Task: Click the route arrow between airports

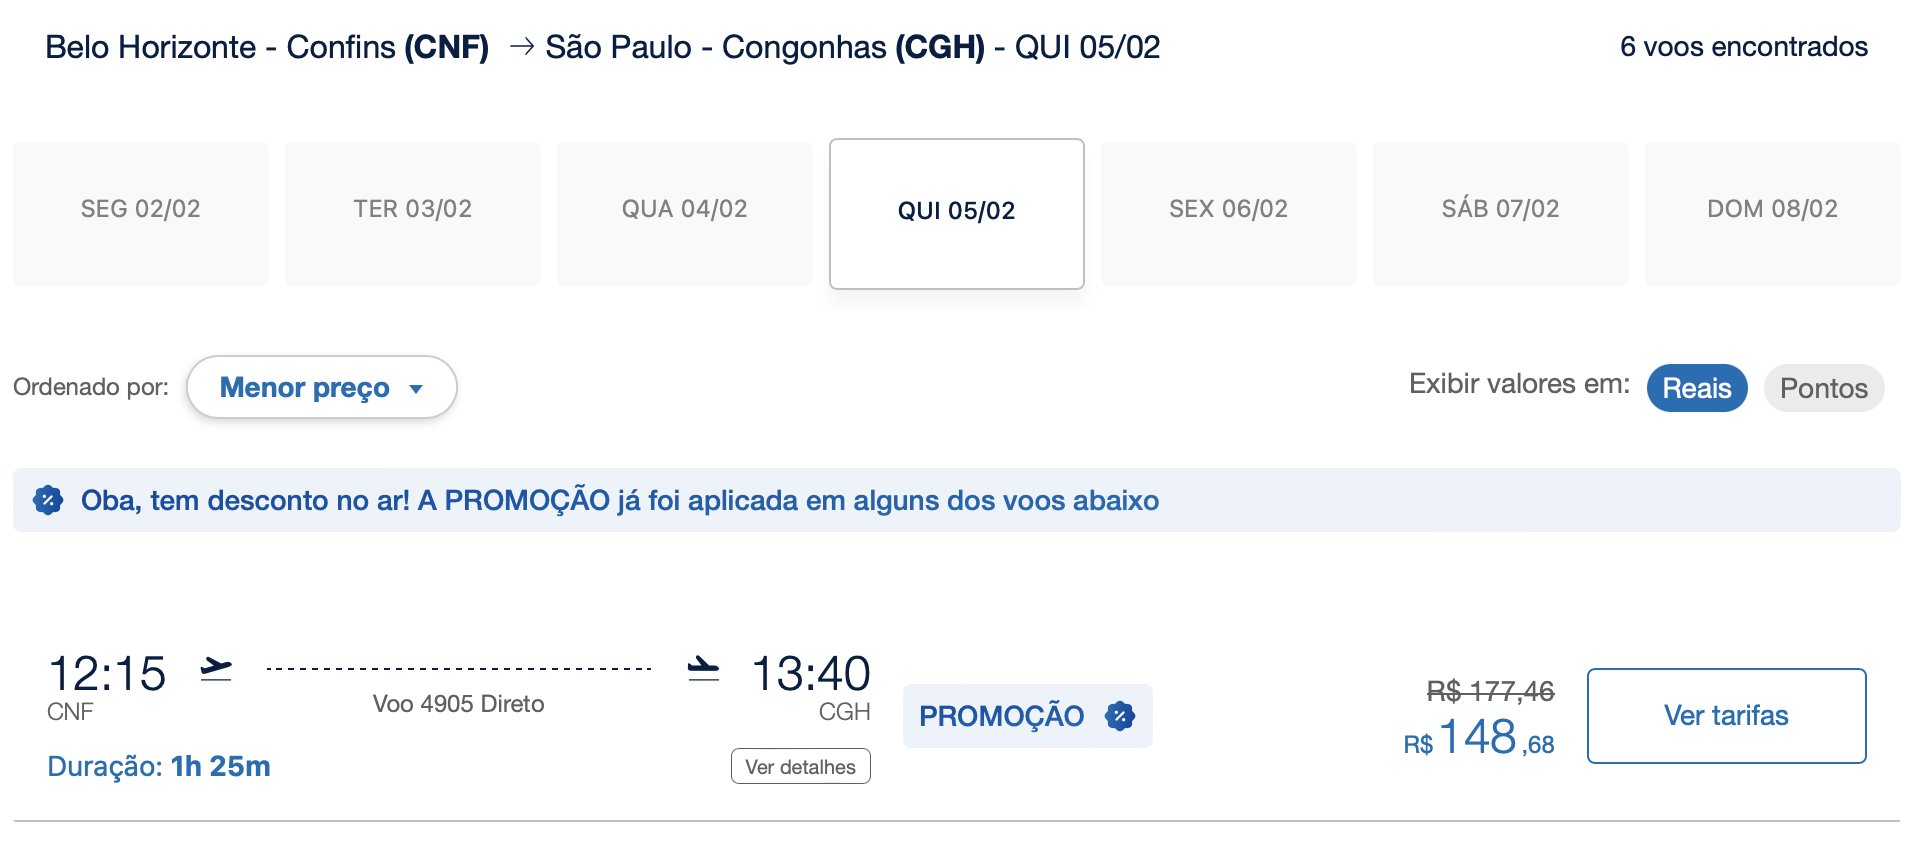Action: 521,47
